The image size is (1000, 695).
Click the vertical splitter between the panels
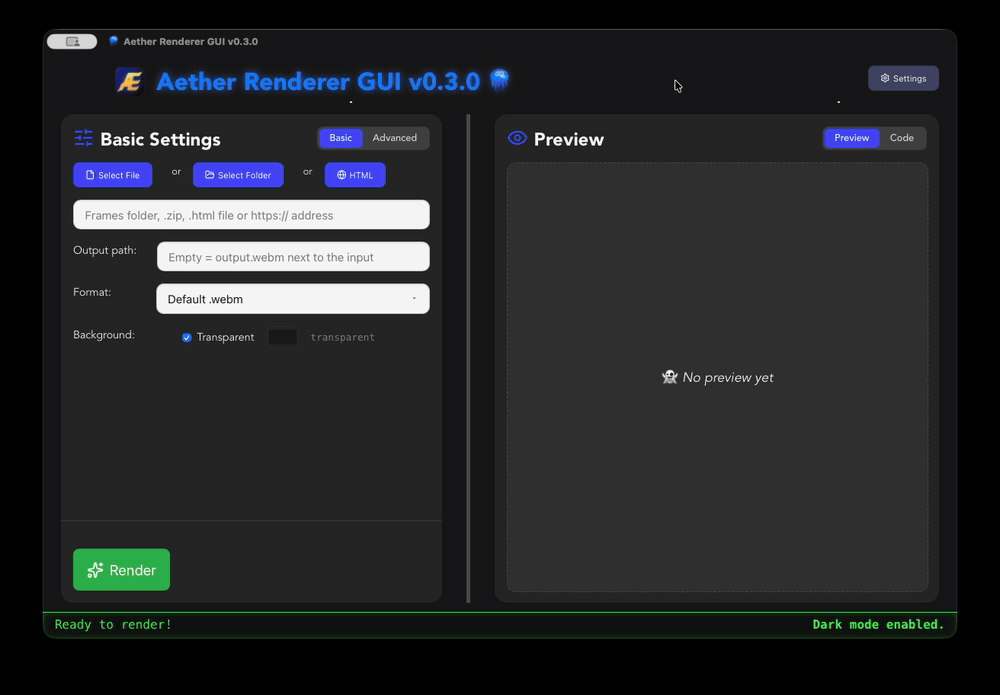(x=468, y=358)
